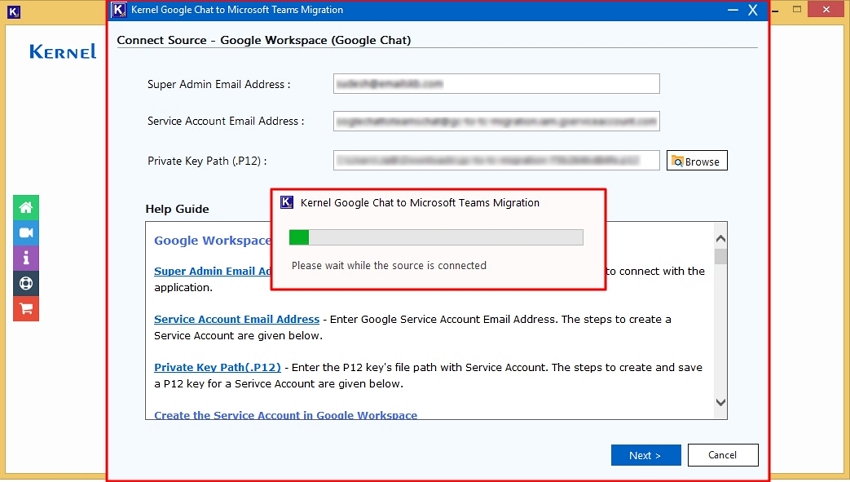The width and height of the screenshot is (850, 482).
Task: Close the main Kernel window behind
Action: pyautogui.click(x=826, y=9)
